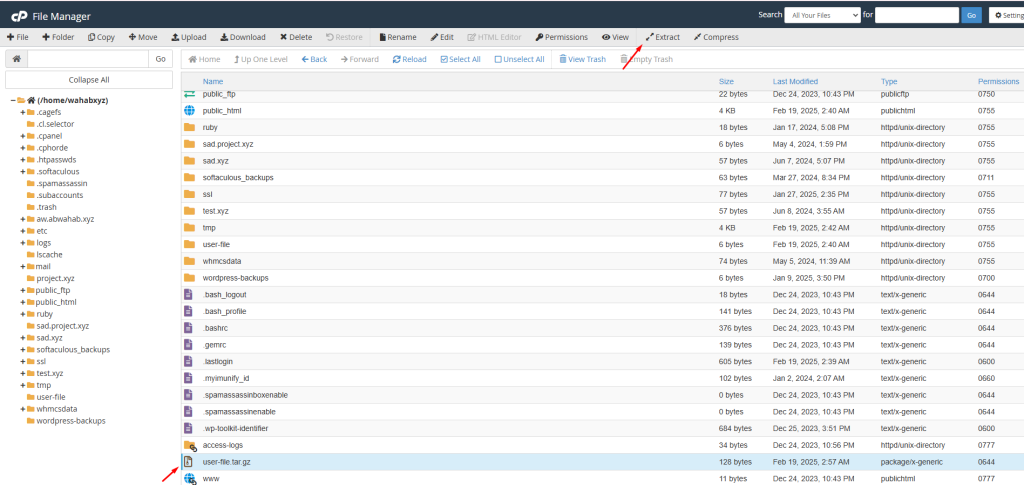
Task: Open the Permissions tool
Action: coord(561,37)
